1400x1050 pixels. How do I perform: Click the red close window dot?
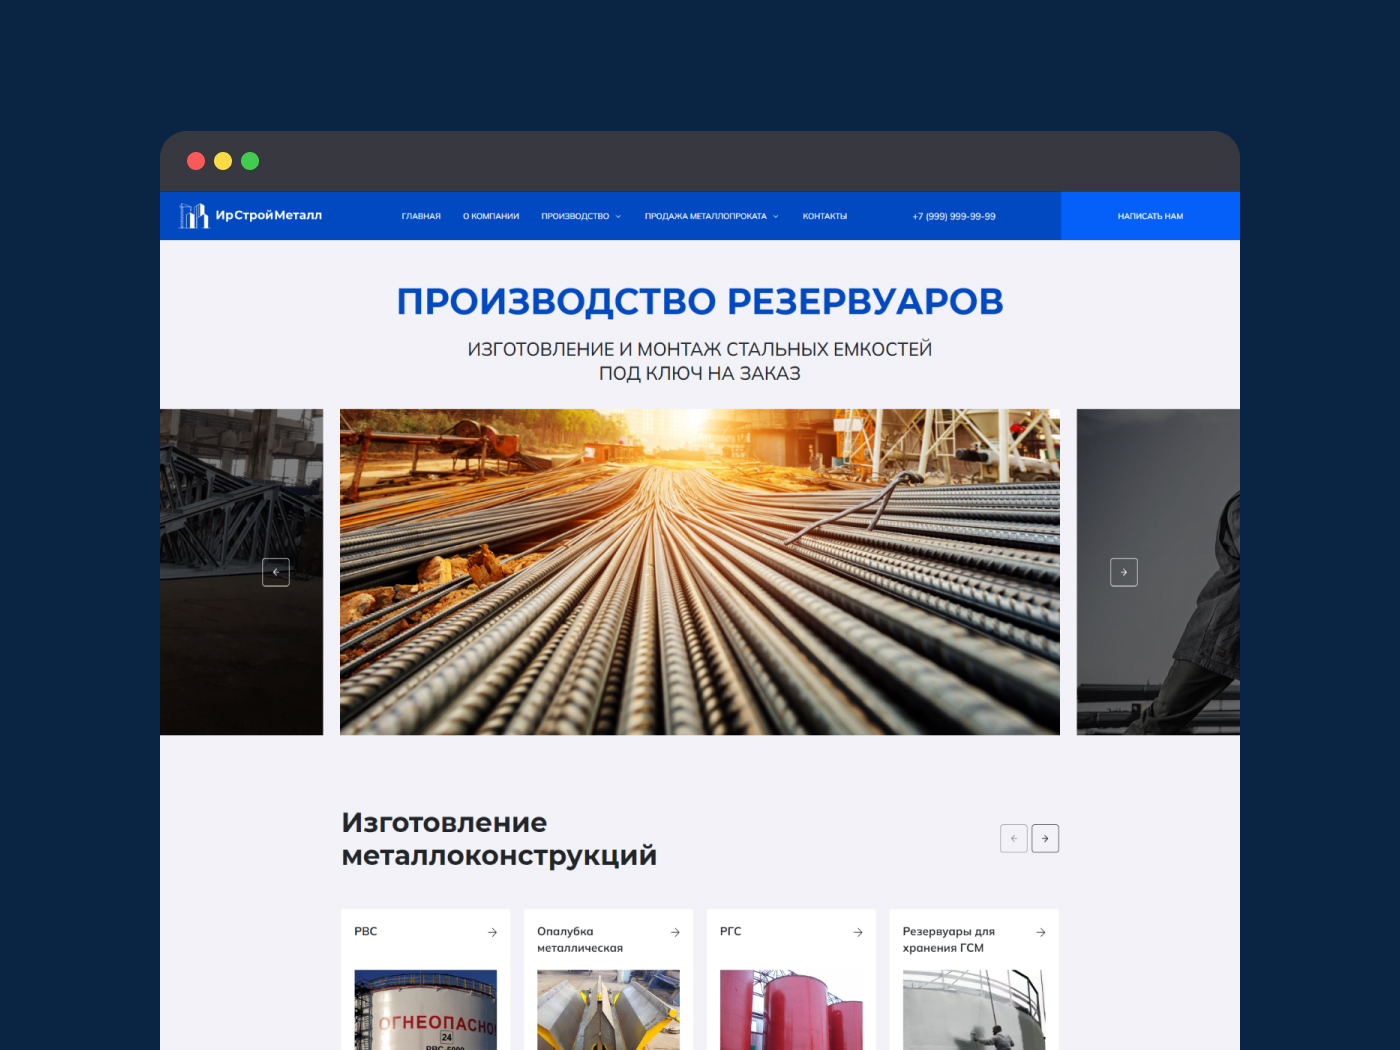point(196,161)
